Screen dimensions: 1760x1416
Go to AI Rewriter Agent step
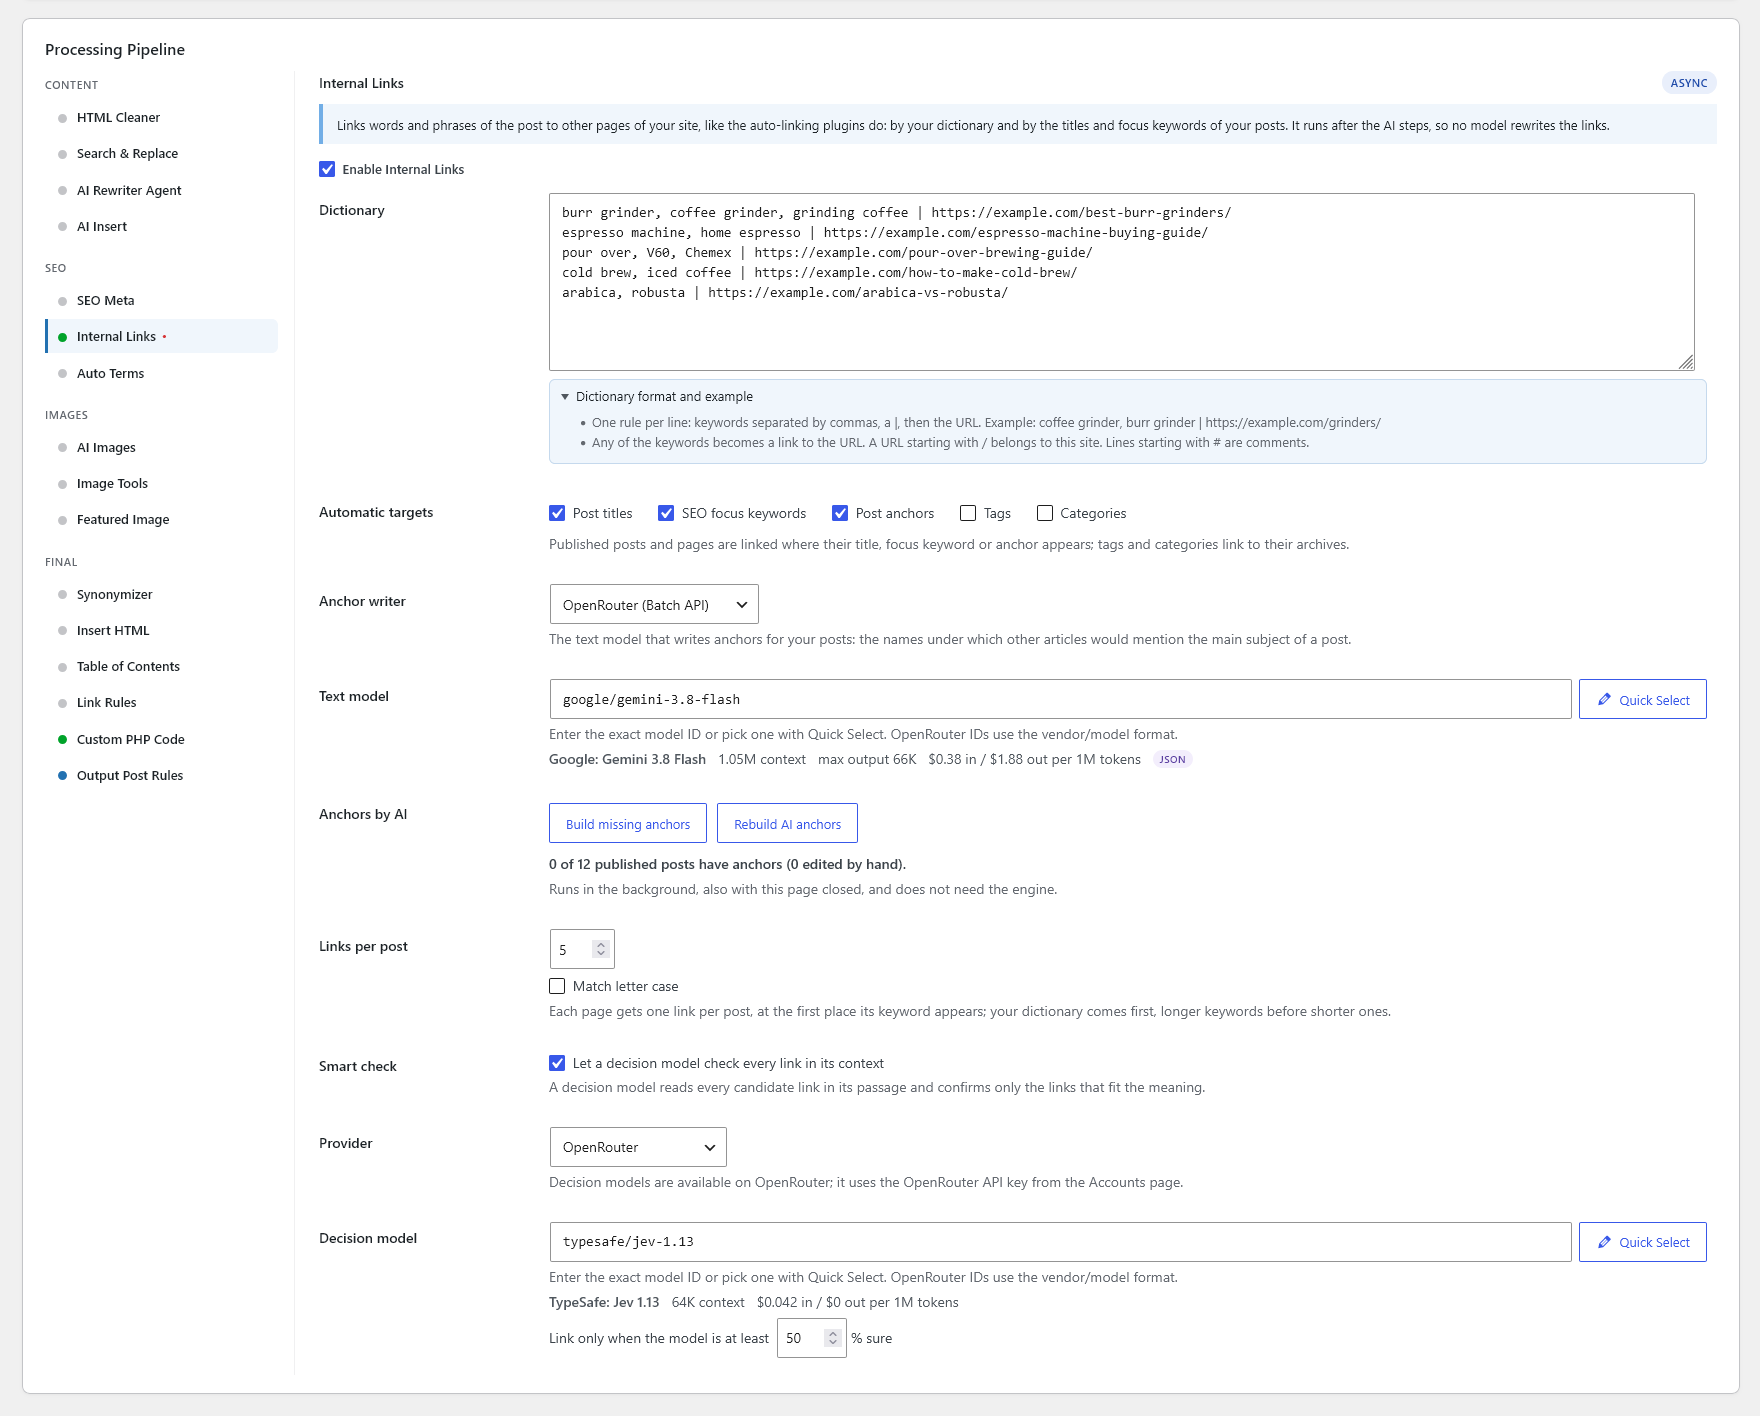point(129,191)
